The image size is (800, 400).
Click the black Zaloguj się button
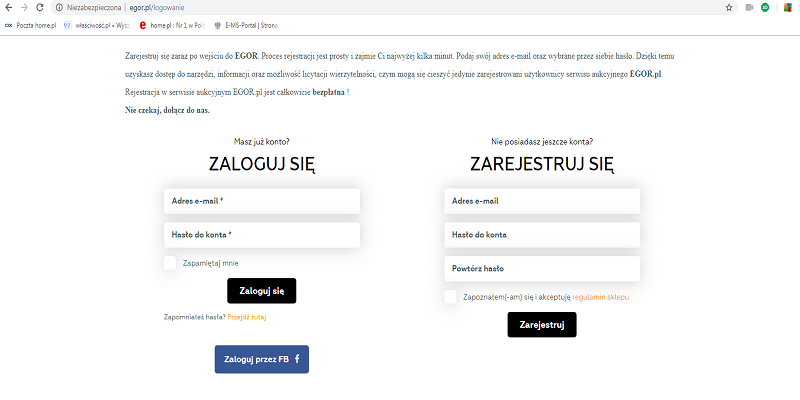tap(262, 291)
